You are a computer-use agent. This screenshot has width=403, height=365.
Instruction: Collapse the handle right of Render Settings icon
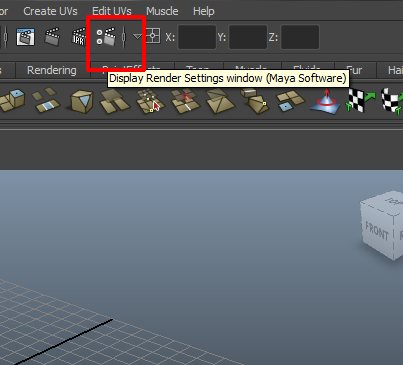click(124, 37)
